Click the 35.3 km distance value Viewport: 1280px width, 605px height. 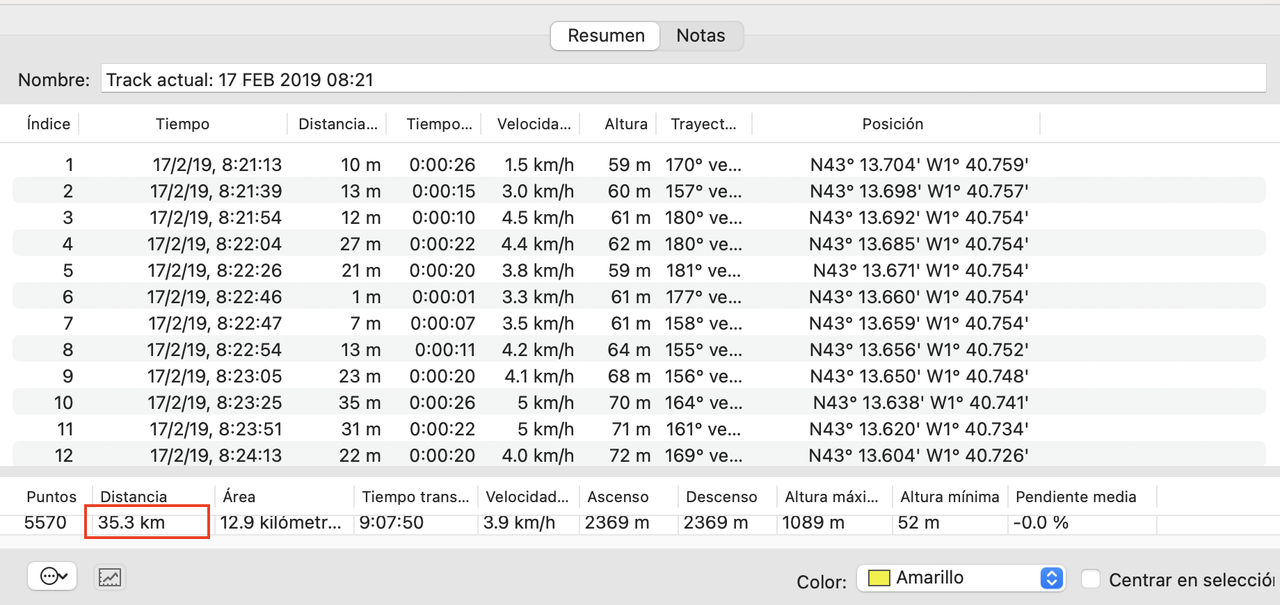pos(131,523)
